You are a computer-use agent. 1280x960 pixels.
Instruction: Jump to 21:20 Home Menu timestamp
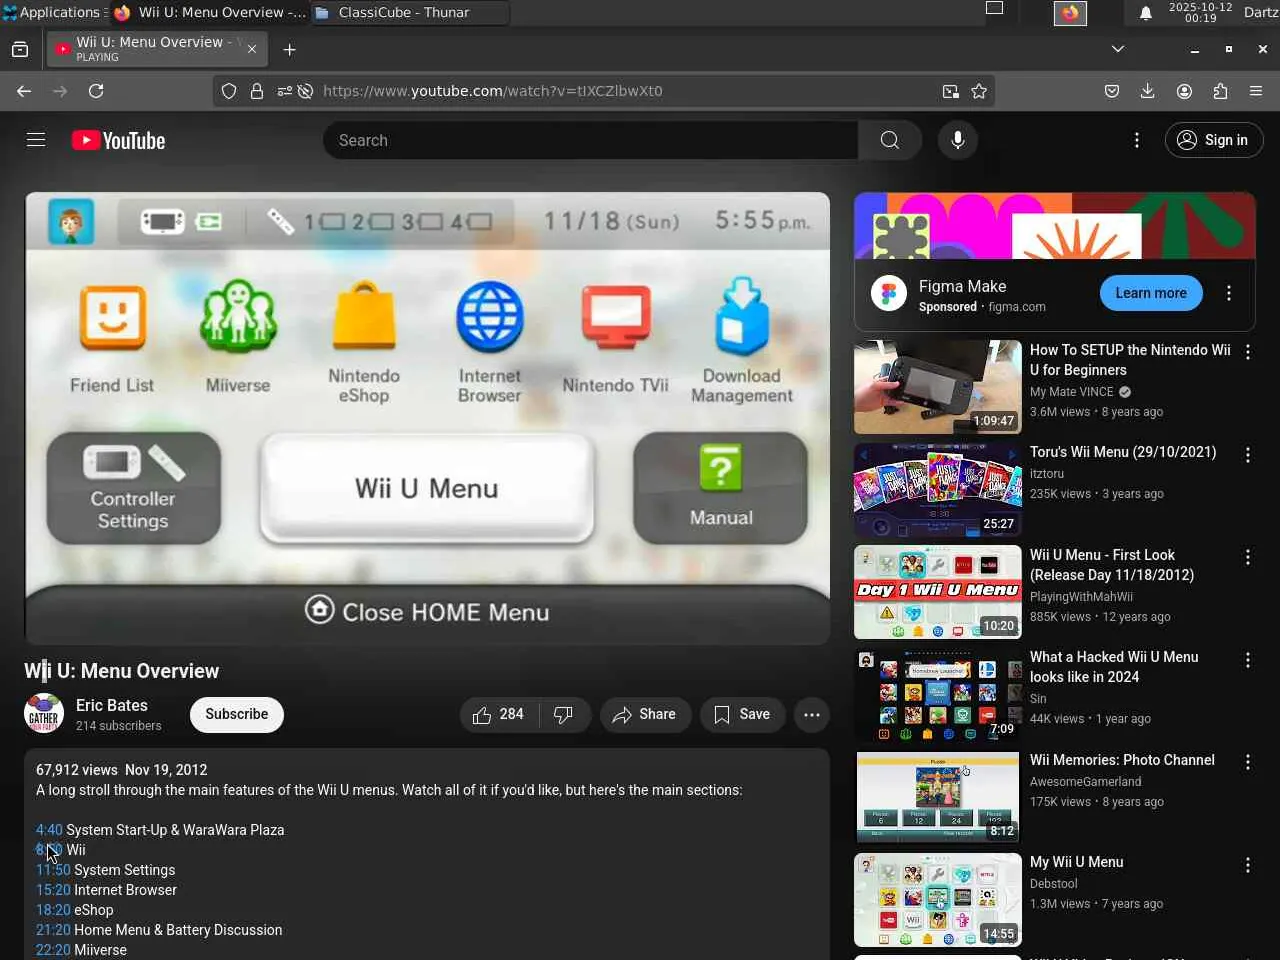click(53, 930)
